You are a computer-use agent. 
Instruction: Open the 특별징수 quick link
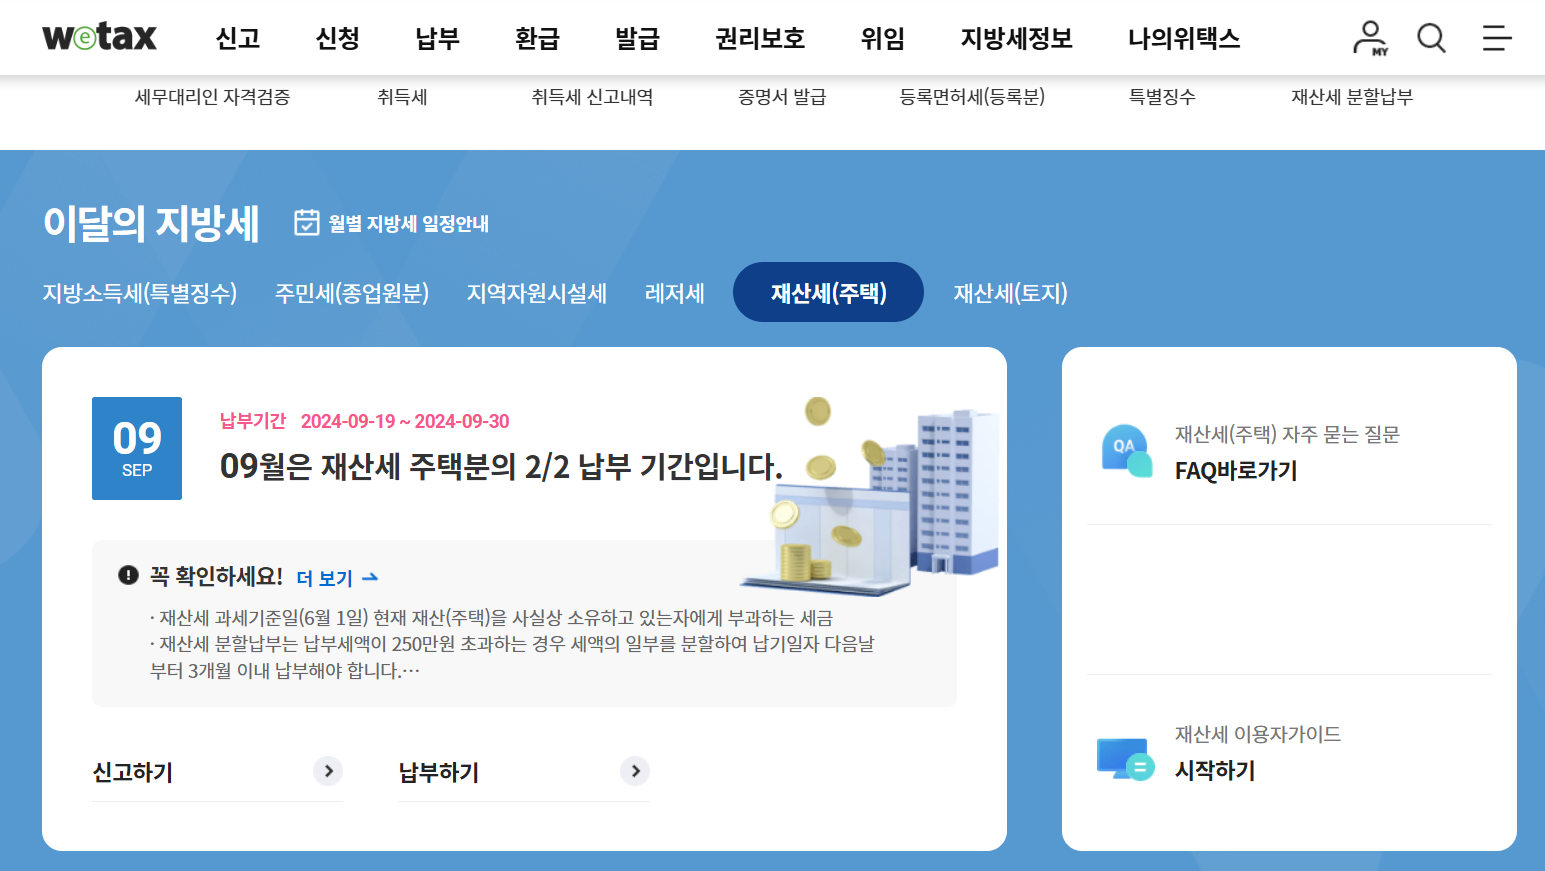(1162, 97)
